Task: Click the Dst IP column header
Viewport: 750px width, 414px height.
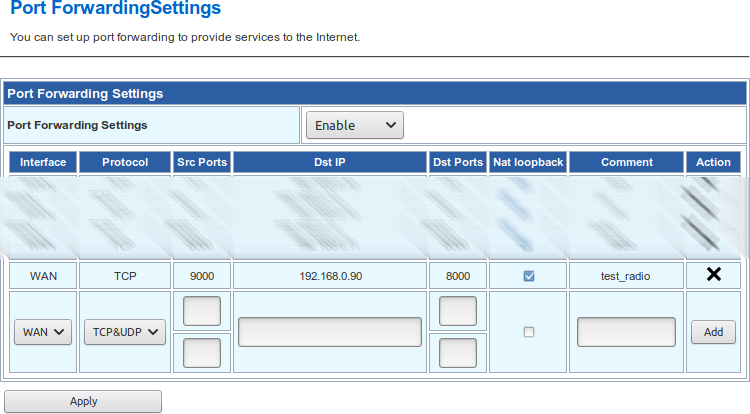Action: [x=330, y=162]
